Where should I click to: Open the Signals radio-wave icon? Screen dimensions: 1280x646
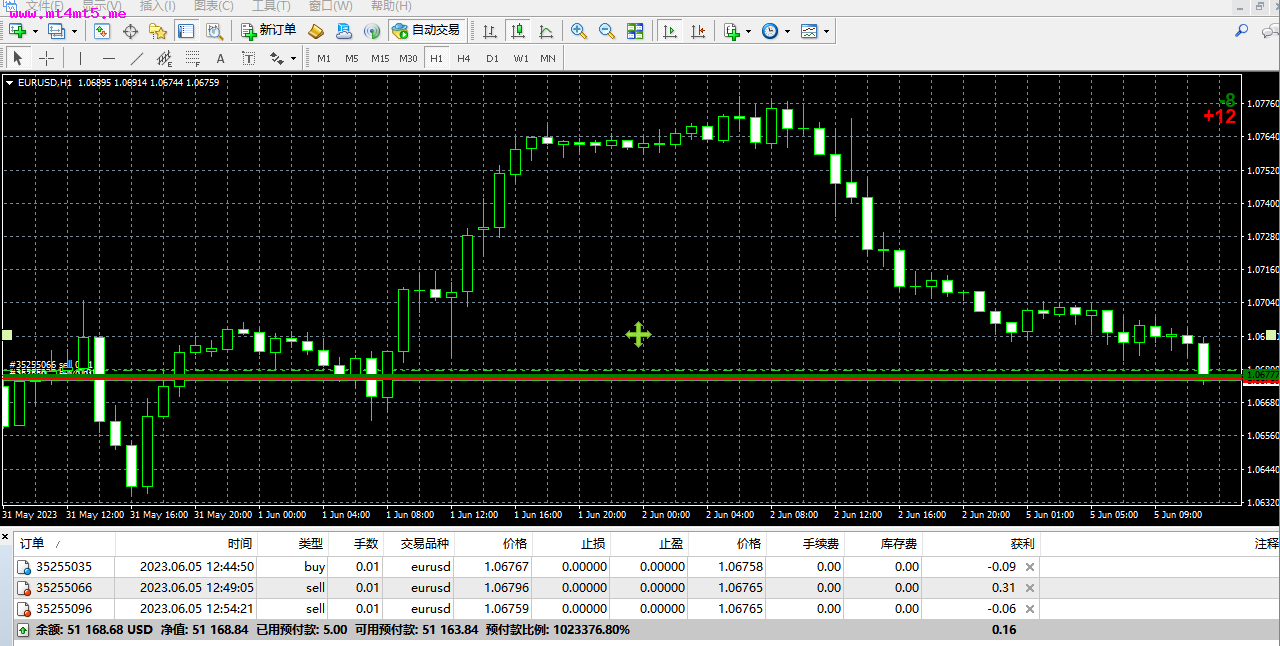pyautogui.click(x=372, y=31)
